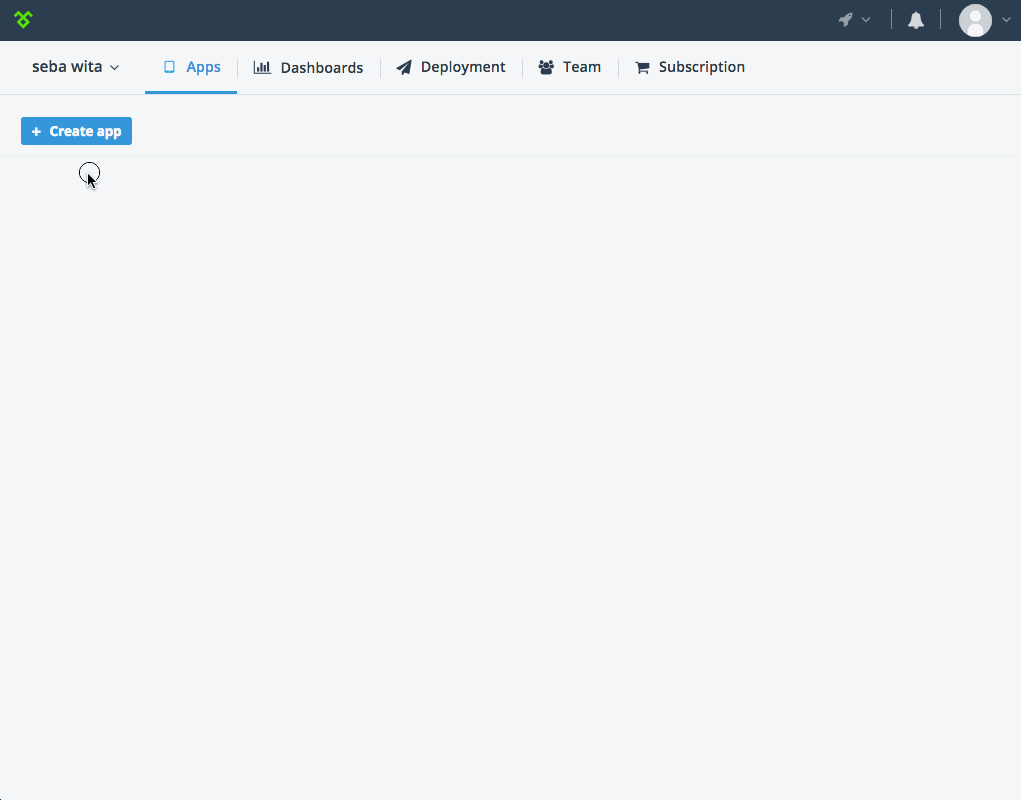Click the bar chart Dashboards icon
Viewport: 1021px width, 800px height.
(x=261, y=67)
